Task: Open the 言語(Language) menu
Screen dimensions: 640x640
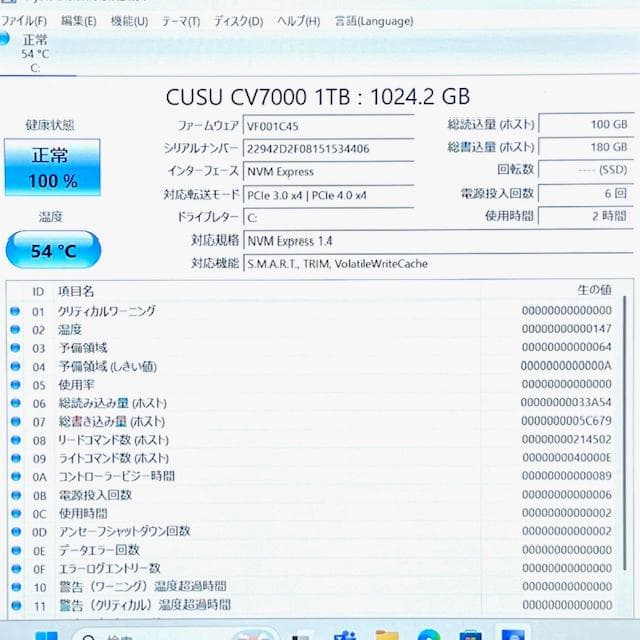Action: (374, 21)
